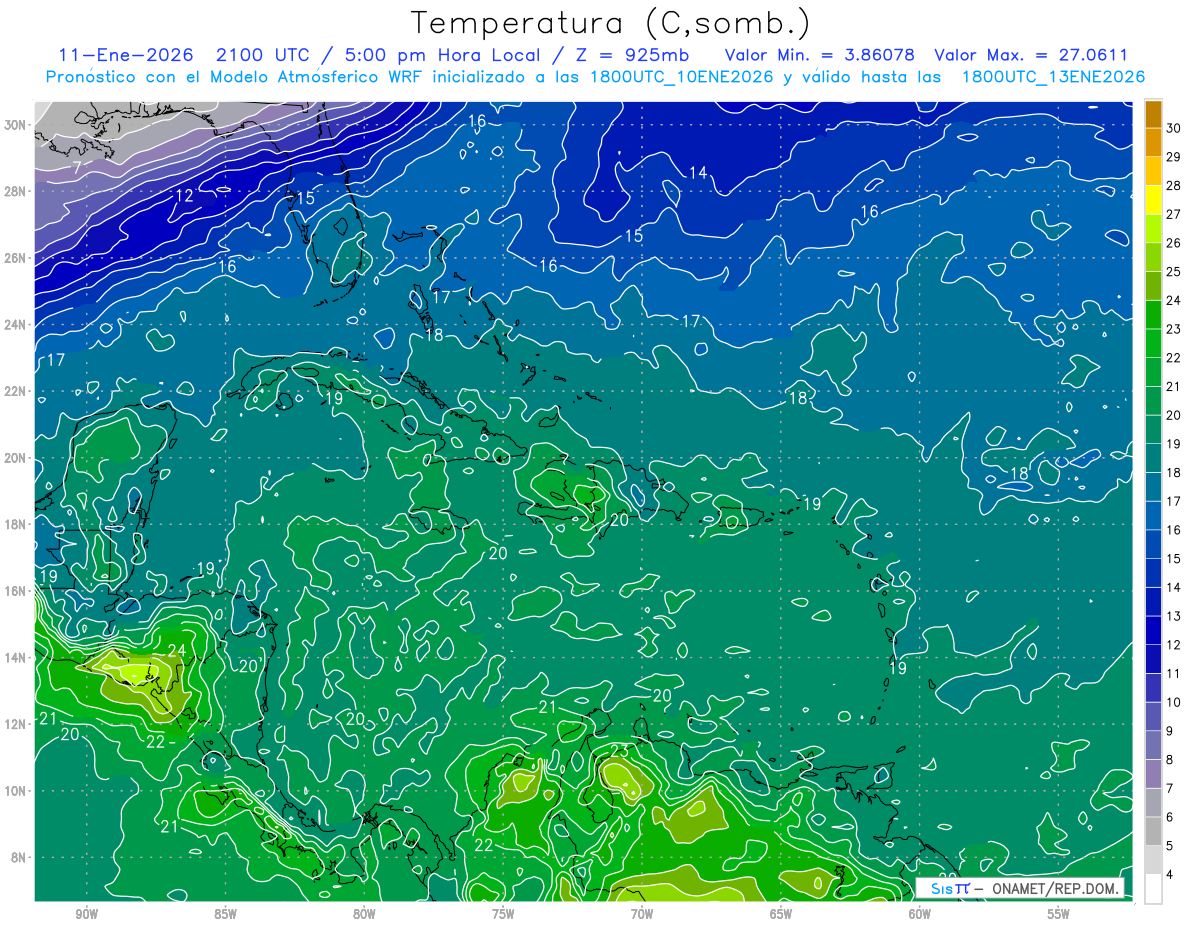Click the gray swatch between legend 5 and 6
Image resolution: width=1200 pixels, height=927 pixels.
(1153, 832)
